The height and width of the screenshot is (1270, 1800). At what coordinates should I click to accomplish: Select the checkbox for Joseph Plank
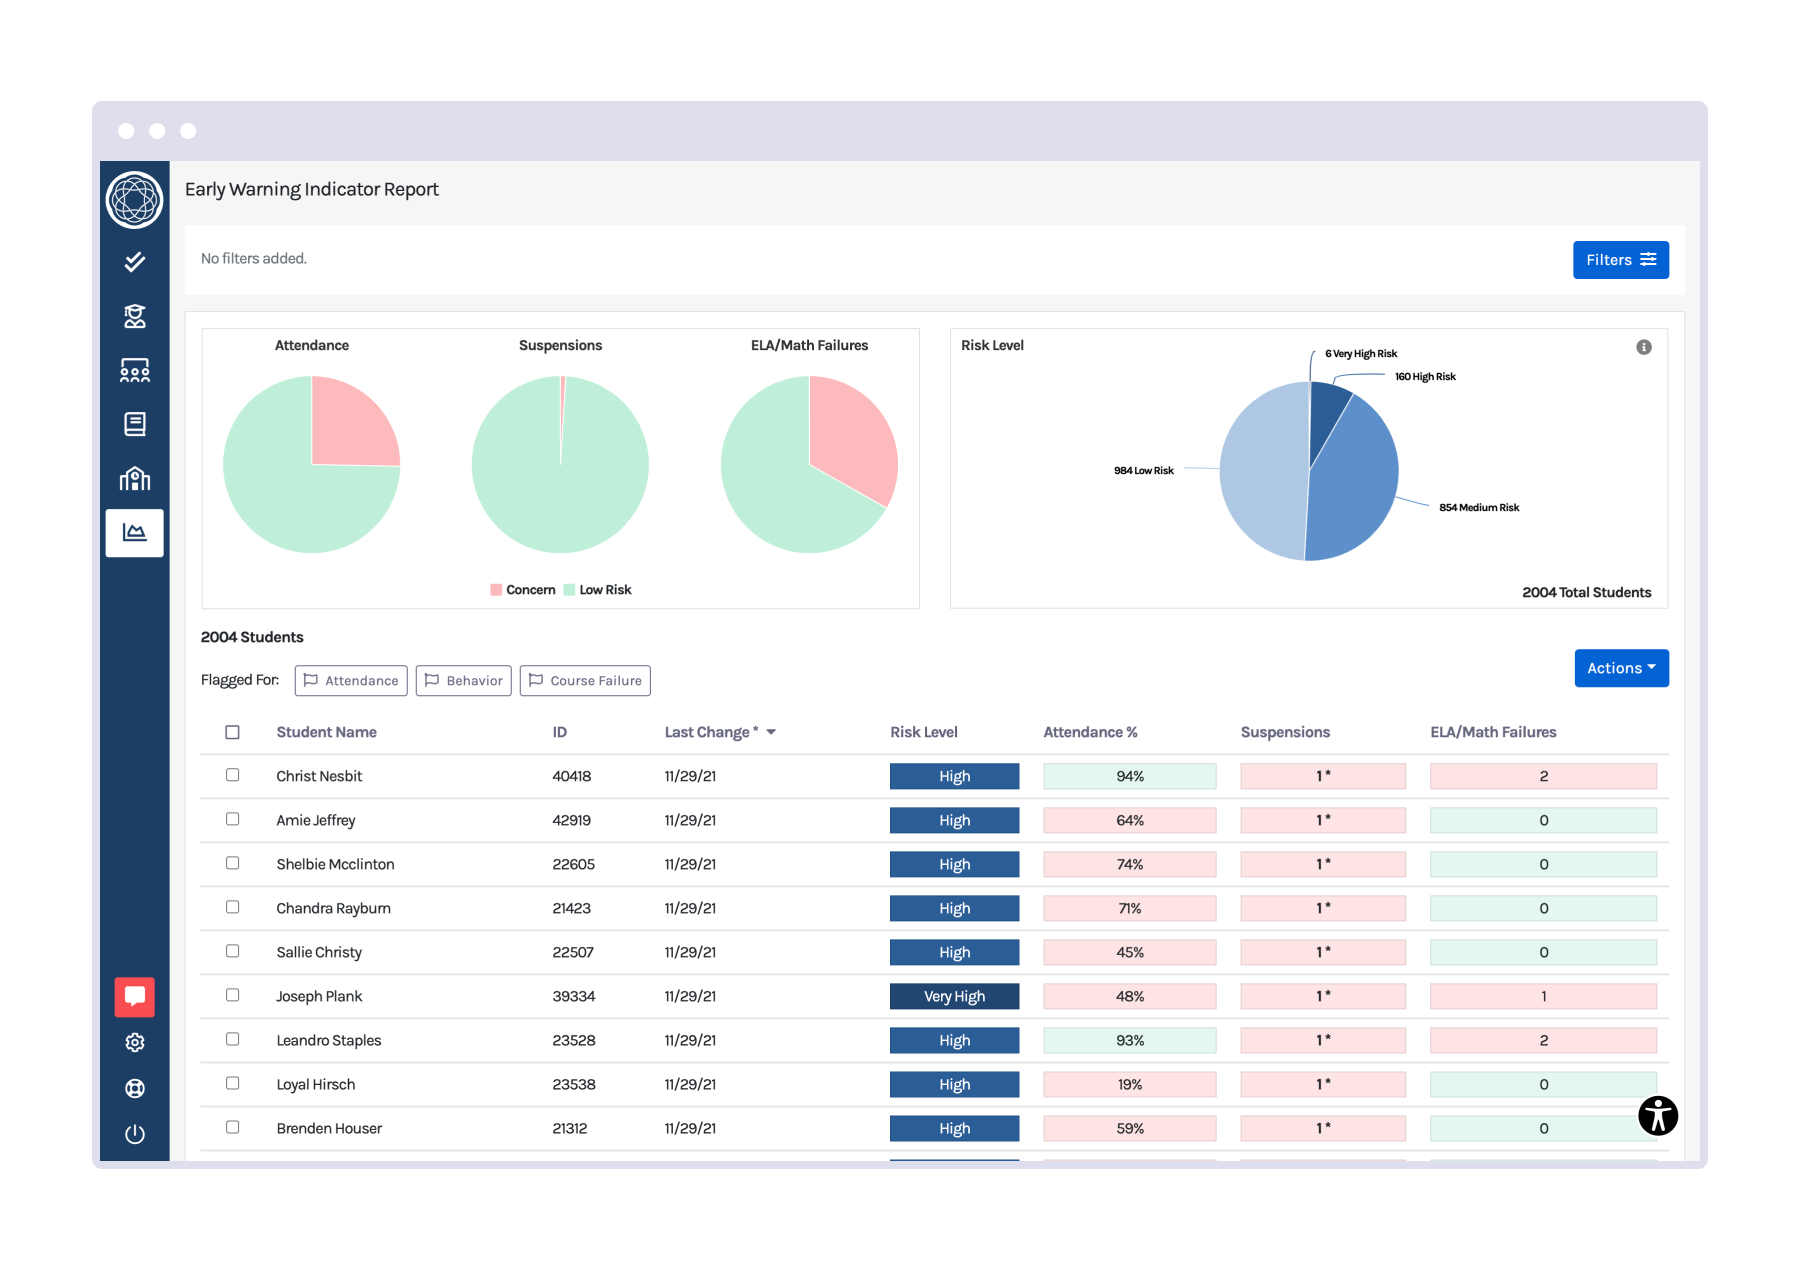point(232,995)
